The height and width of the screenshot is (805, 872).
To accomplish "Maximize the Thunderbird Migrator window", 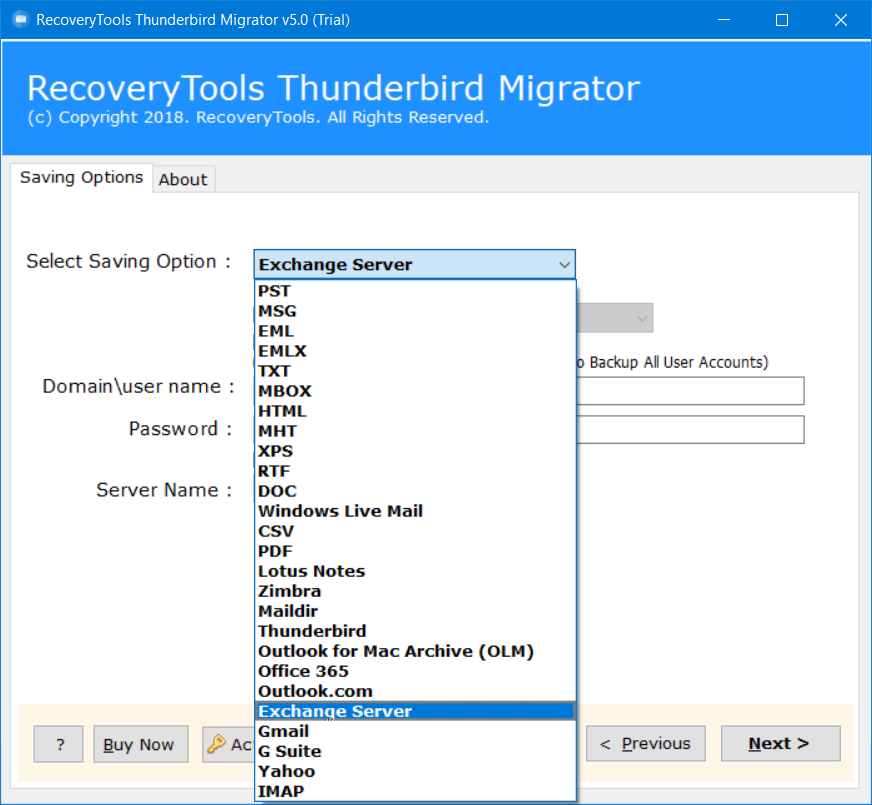I will (x=782, y=20).
